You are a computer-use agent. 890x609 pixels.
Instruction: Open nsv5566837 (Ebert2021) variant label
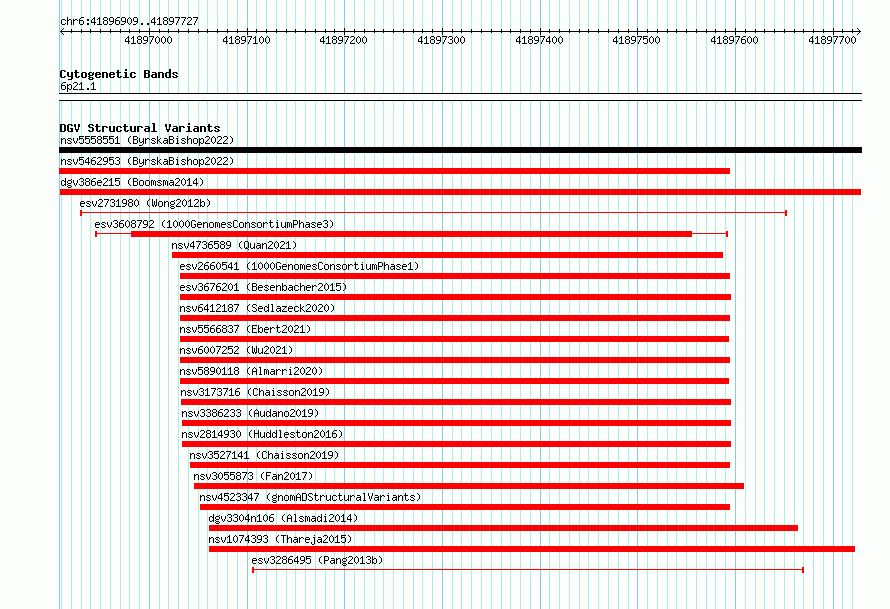pos(245,329)
